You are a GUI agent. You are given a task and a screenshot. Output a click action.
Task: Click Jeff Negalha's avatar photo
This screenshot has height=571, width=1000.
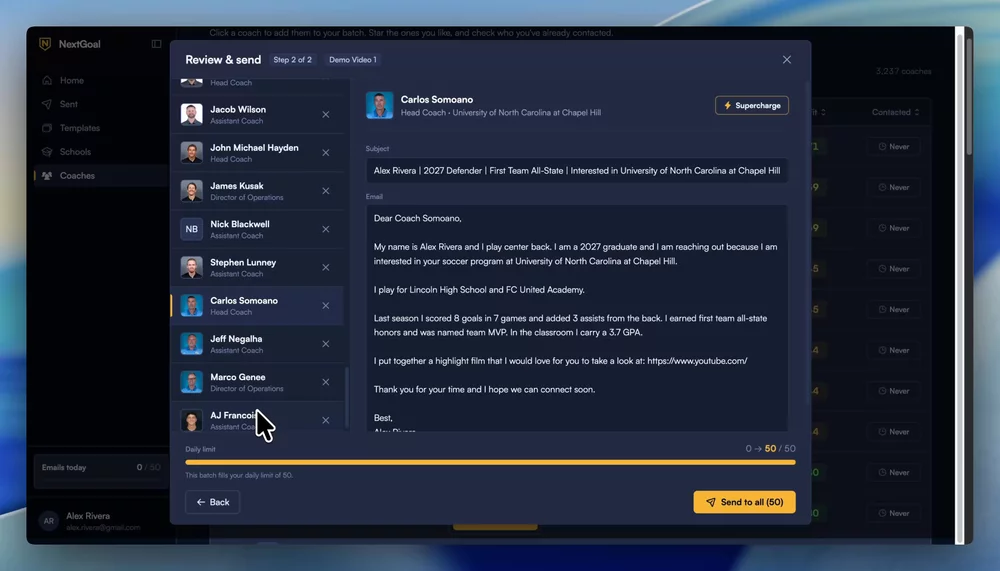point(191,344)
